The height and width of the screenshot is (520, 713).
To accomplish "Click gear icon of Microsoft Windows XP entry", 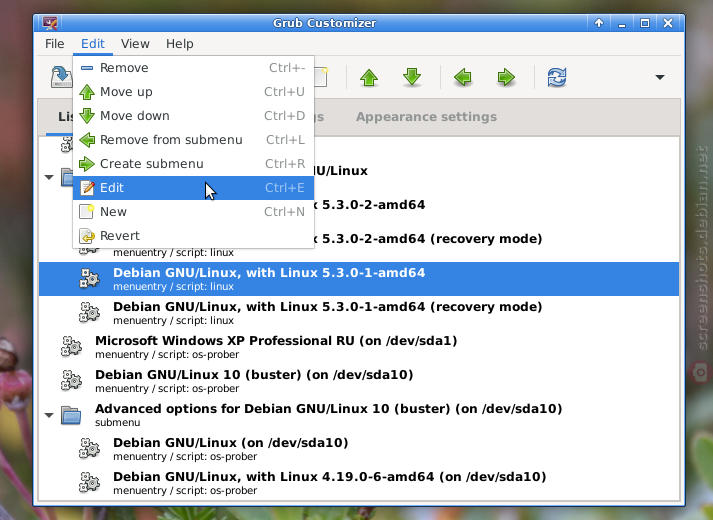I will 71,347.
